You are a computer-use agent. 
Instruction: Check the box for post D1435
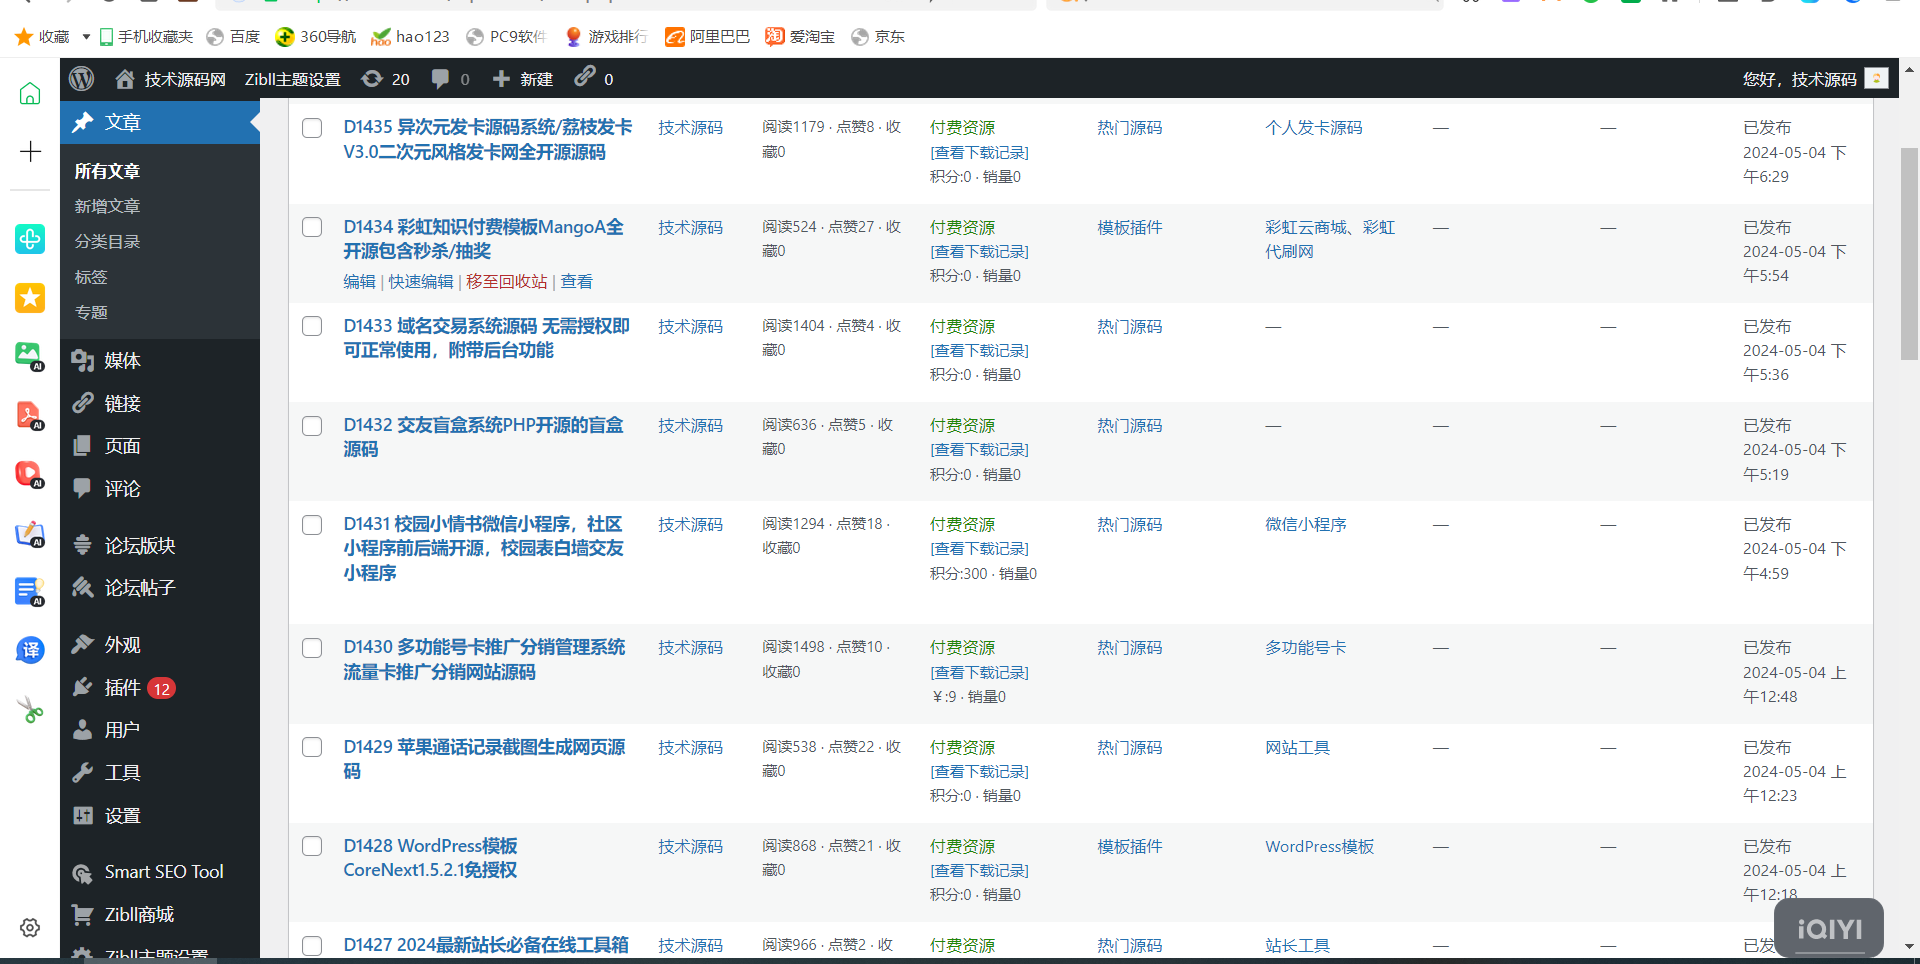coord(312,128)
